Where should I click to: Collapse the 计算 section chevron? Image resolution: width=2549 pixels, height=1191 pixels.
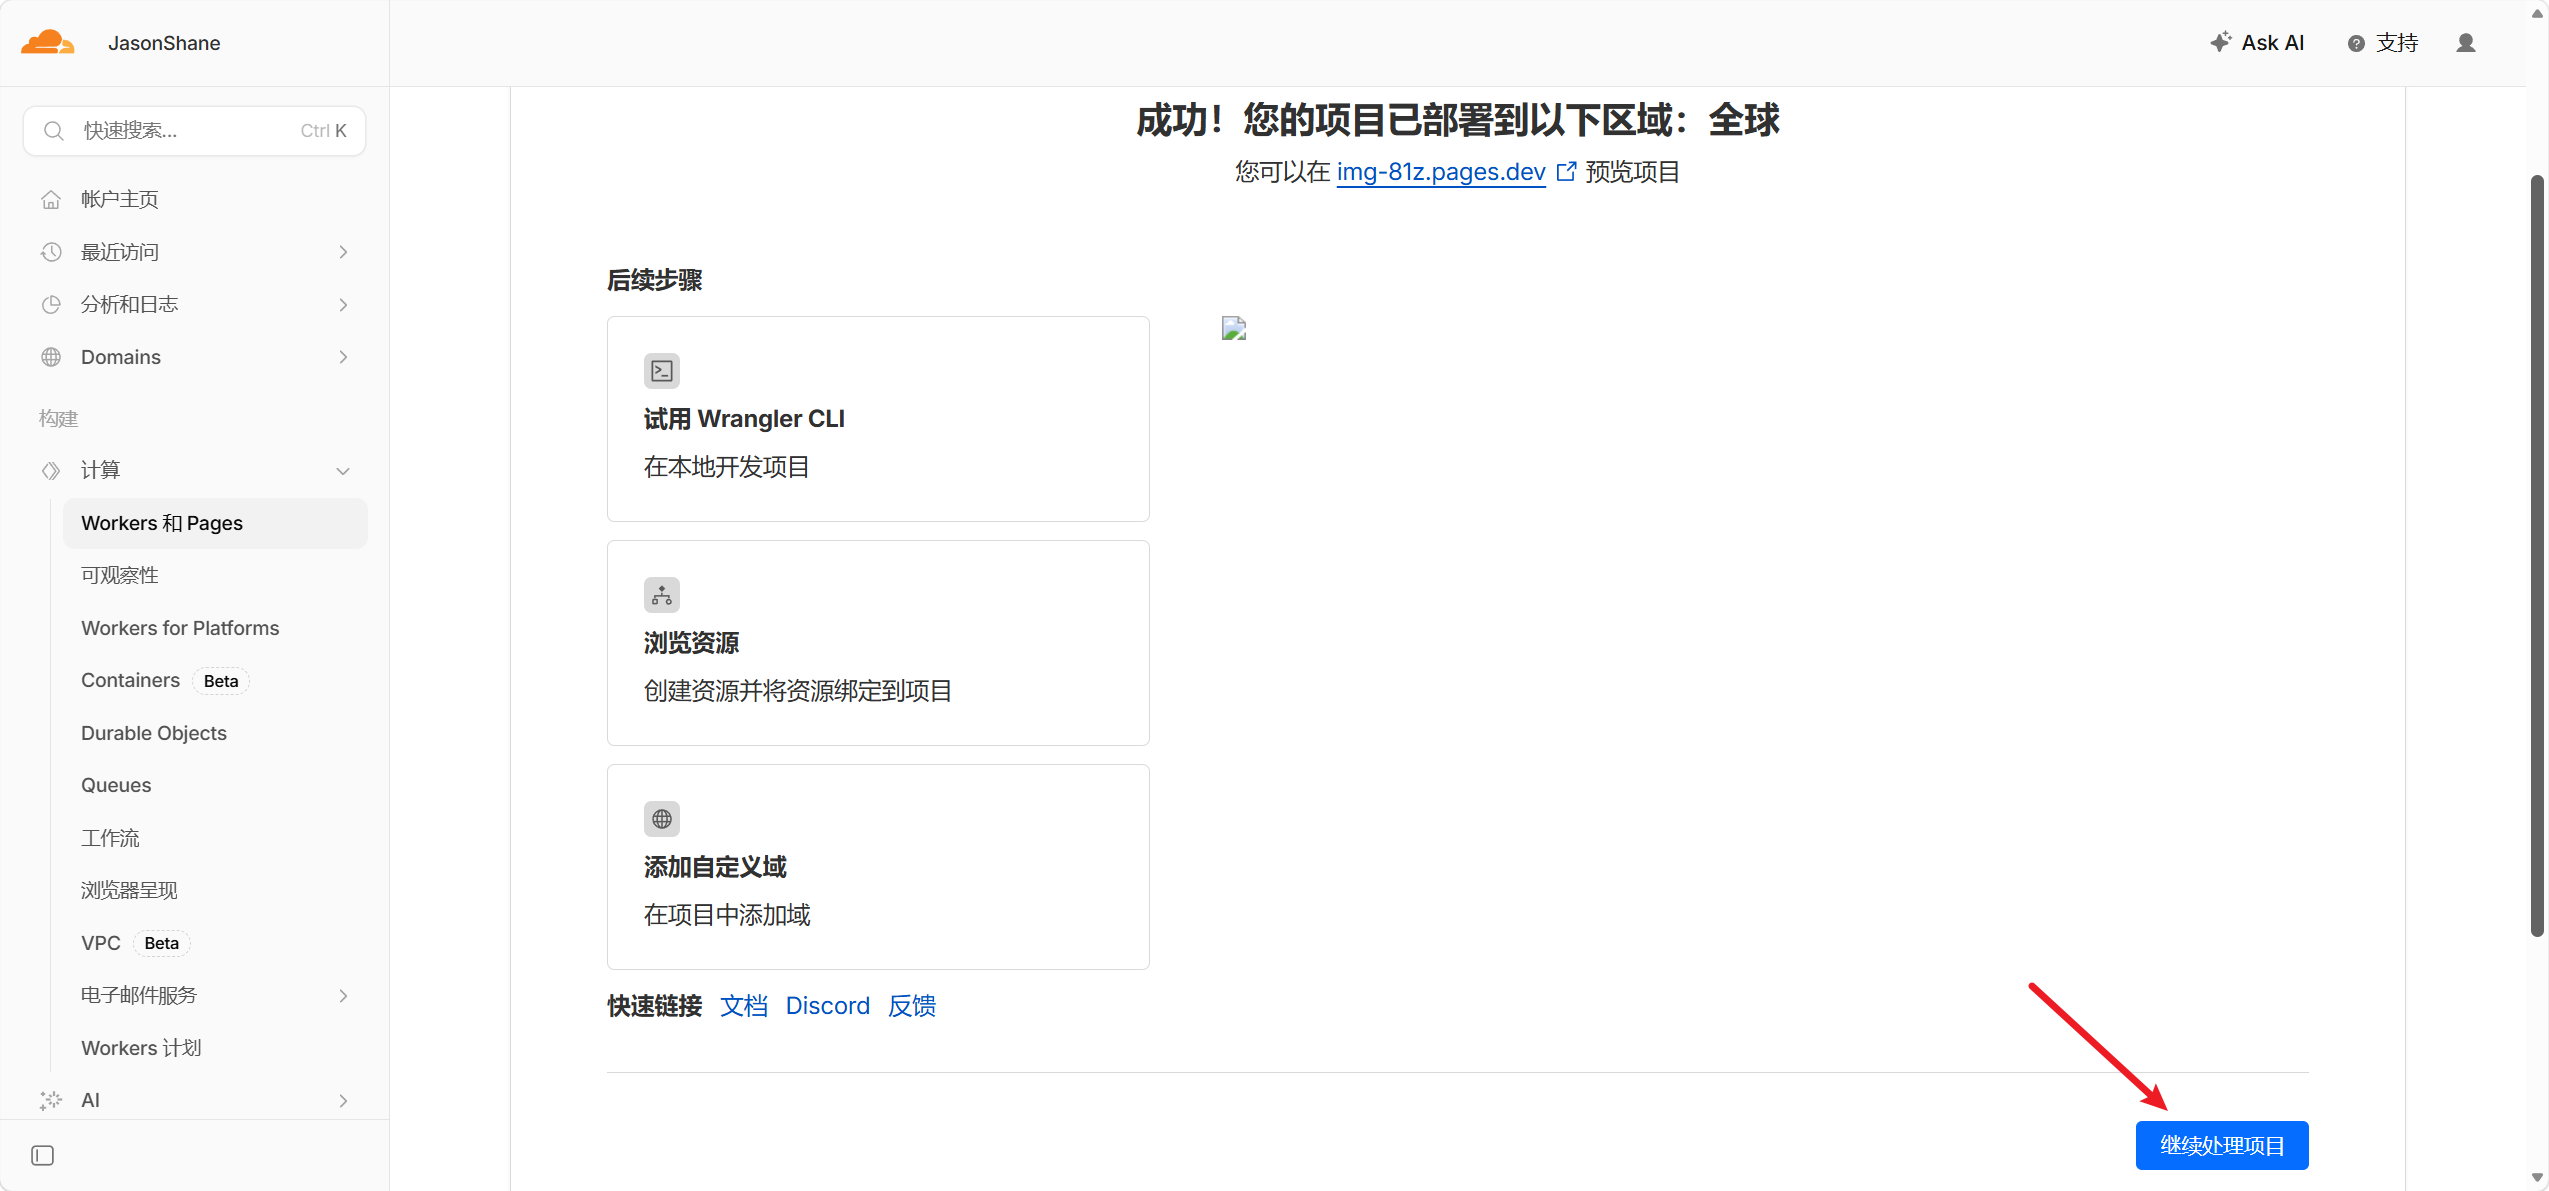343,470
